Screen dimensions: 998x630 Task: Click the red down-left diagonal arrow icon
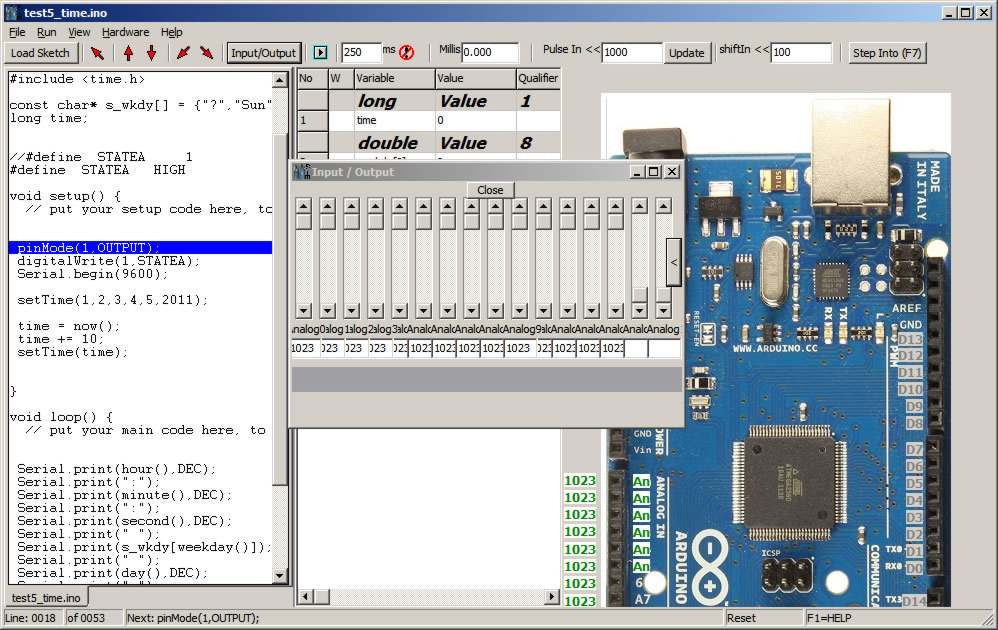coord(183,53)
